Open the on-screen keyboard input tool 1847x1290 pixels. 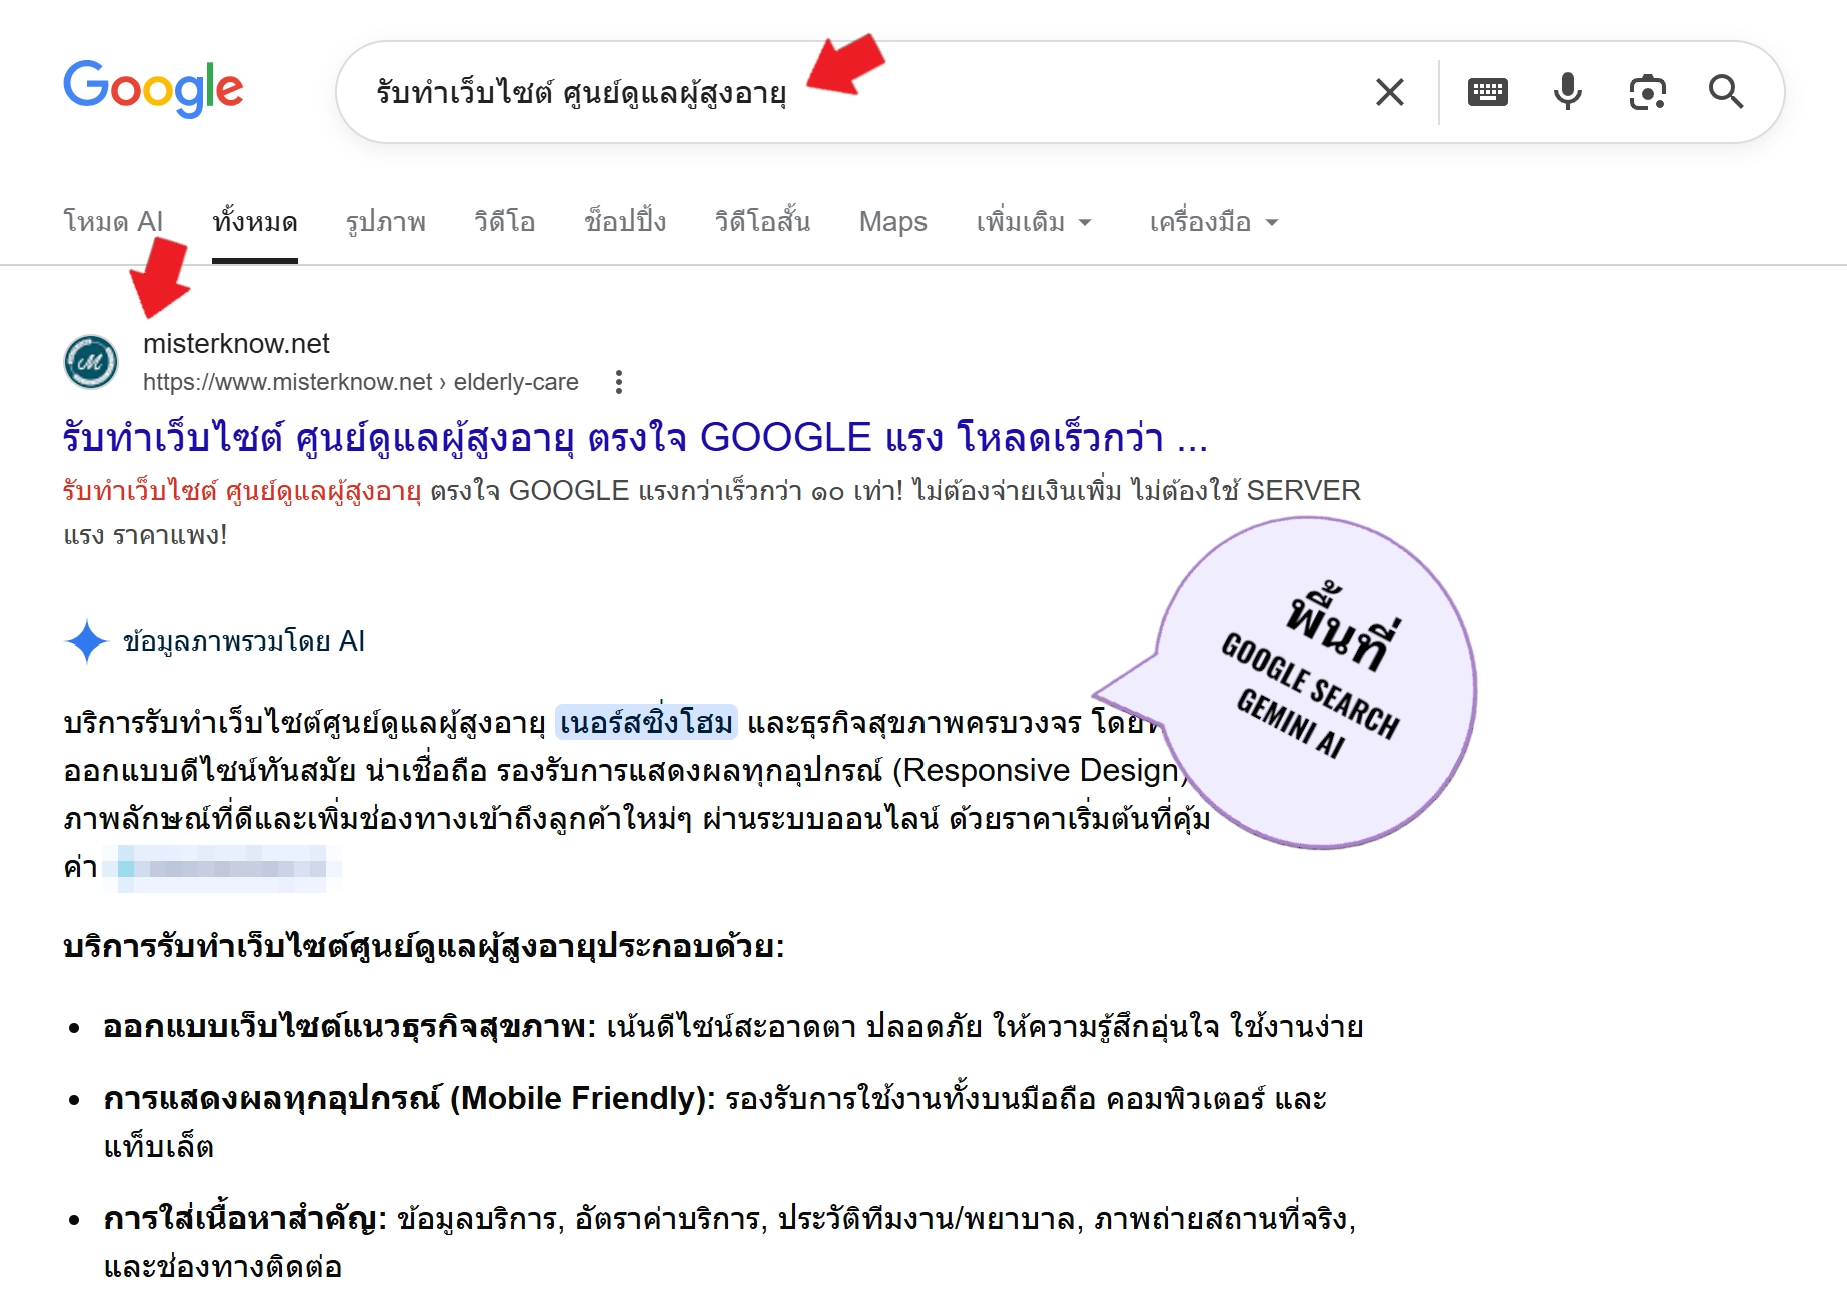click(1487, 92)
